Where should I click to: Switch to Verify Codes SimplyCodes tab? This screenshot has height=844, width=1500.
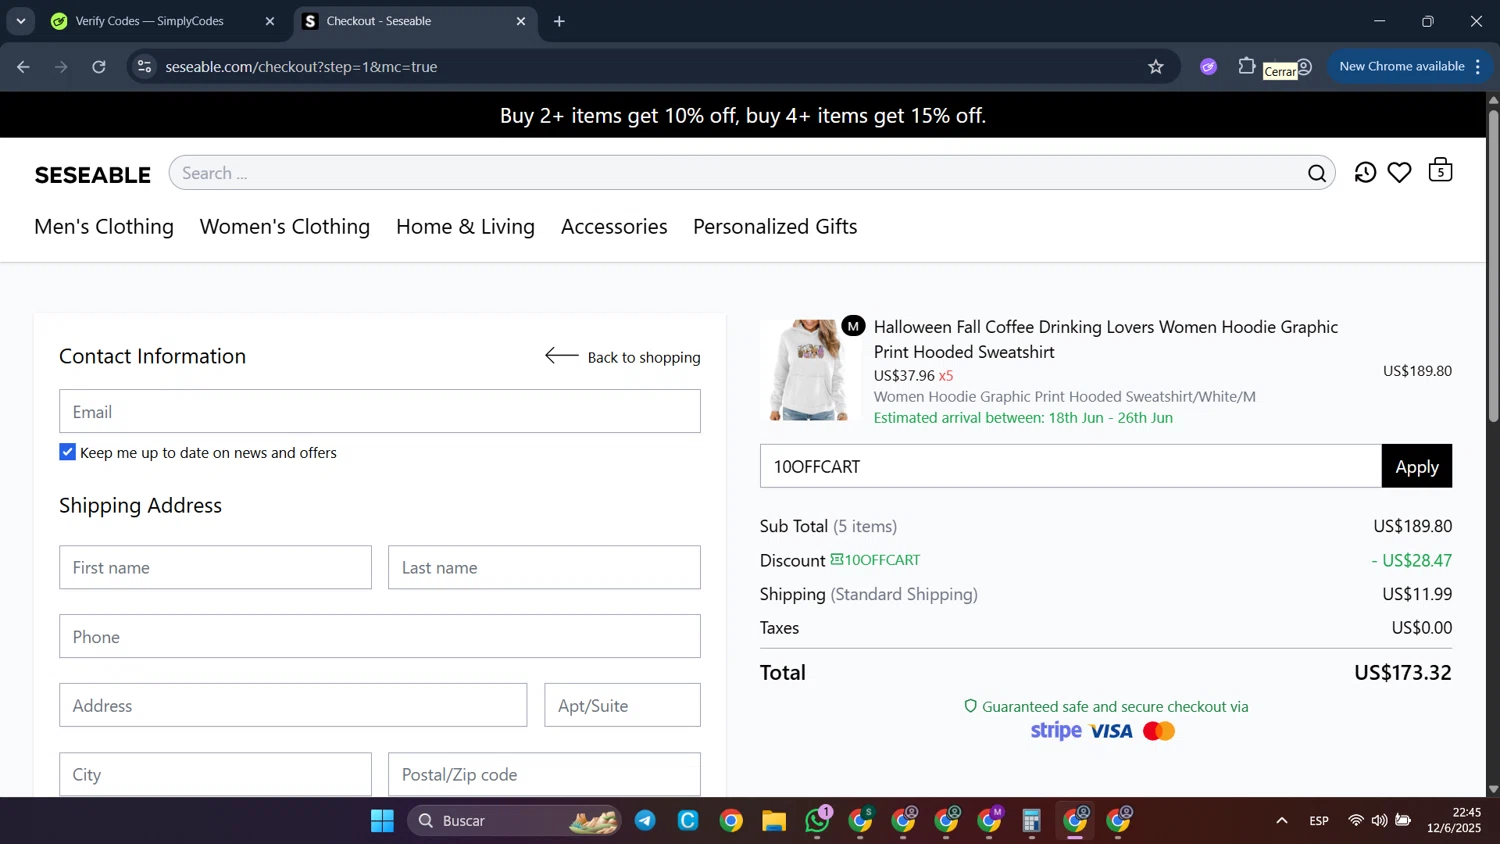pyautogui.click(x=165, y=21)
